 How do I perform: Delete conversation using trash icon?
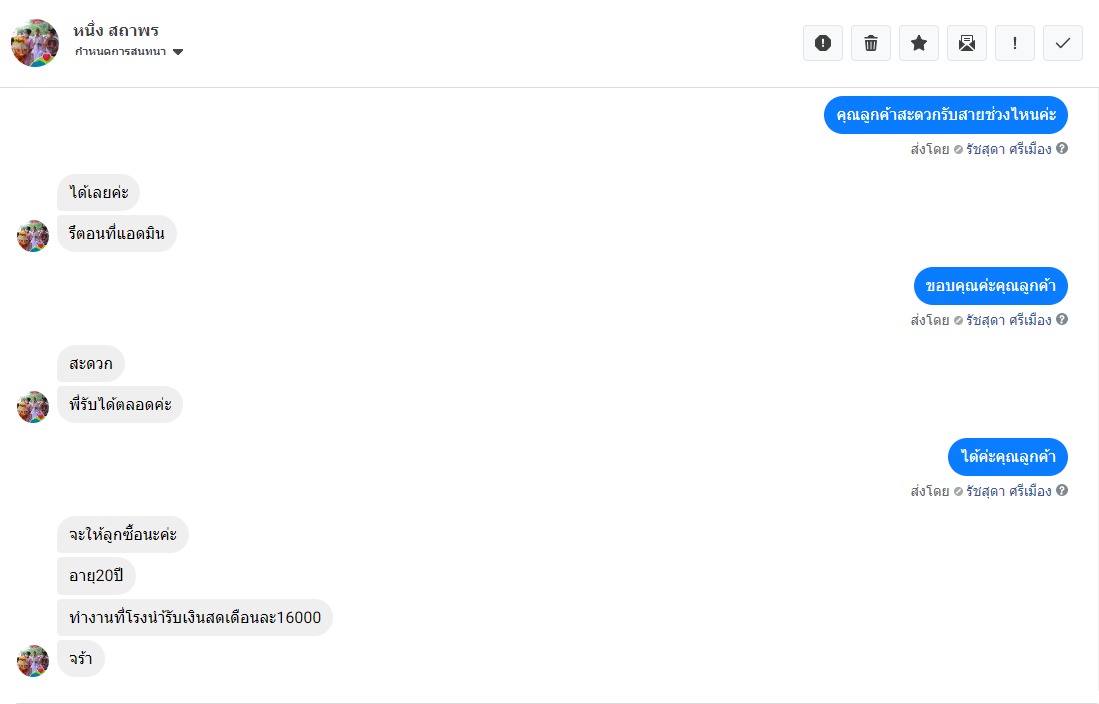pos(871,43)
